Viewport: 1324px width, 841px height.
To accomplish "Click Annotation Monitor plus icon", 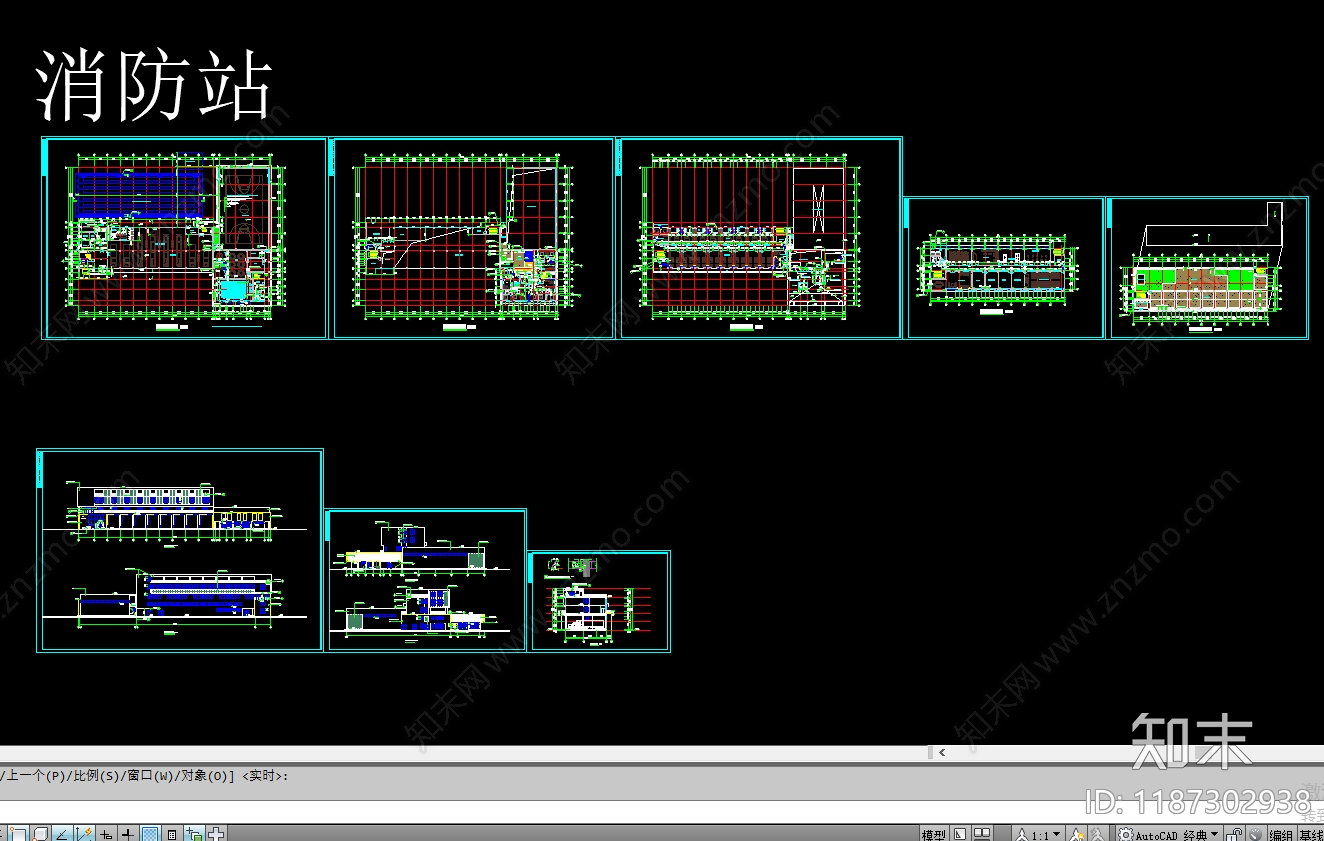I will pos(216,833).
